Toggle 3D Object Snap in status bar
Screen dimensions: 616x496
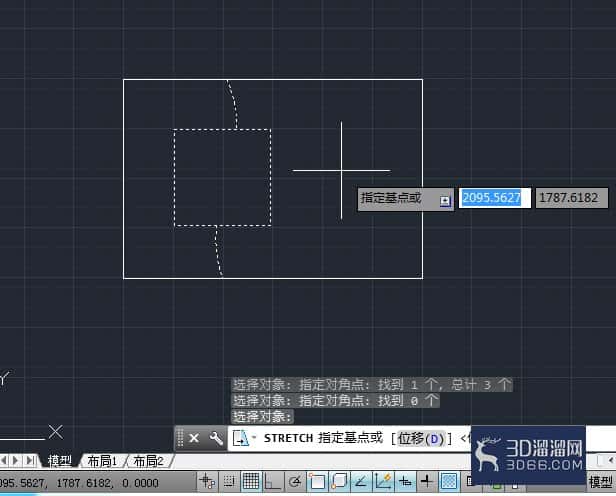click(339, 481)
